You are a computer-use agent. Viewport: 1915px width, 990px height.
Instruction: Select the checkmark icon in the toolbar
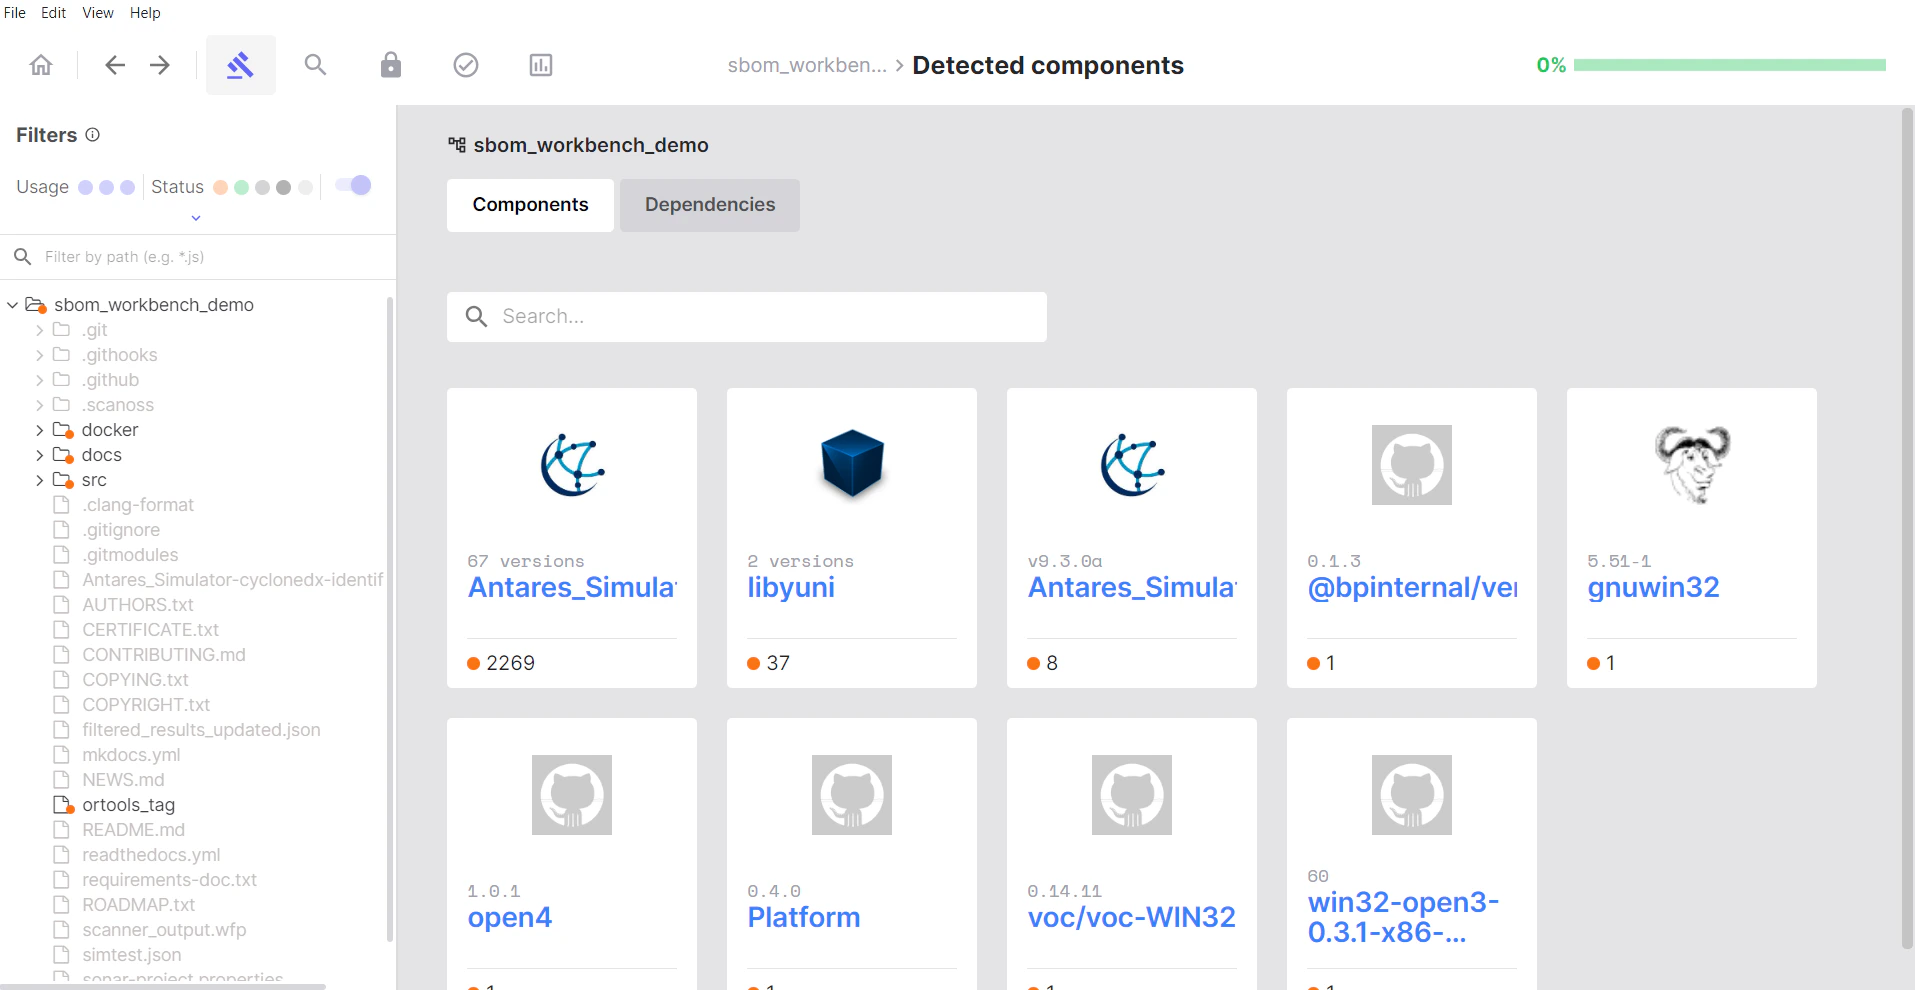point(465,64)
